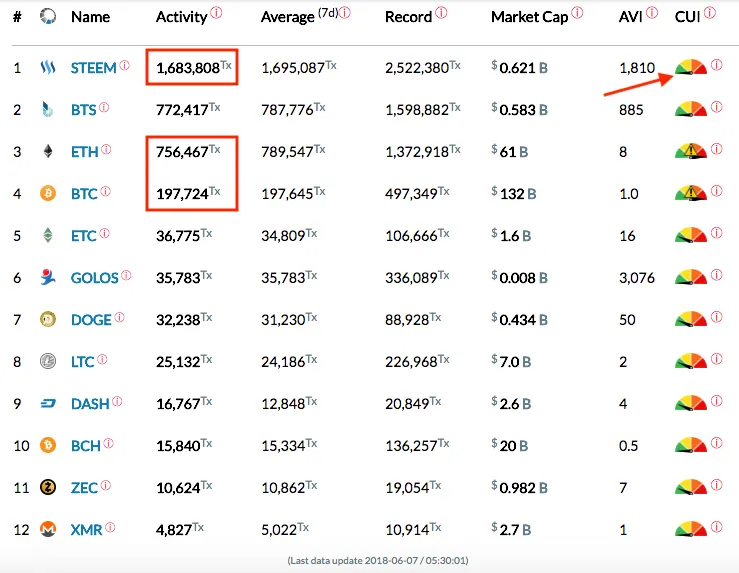Image resolution: width=739 pixels, height=573 pixels.
Task: Open the STEEM coin link
Action: (x=93, y=68)
